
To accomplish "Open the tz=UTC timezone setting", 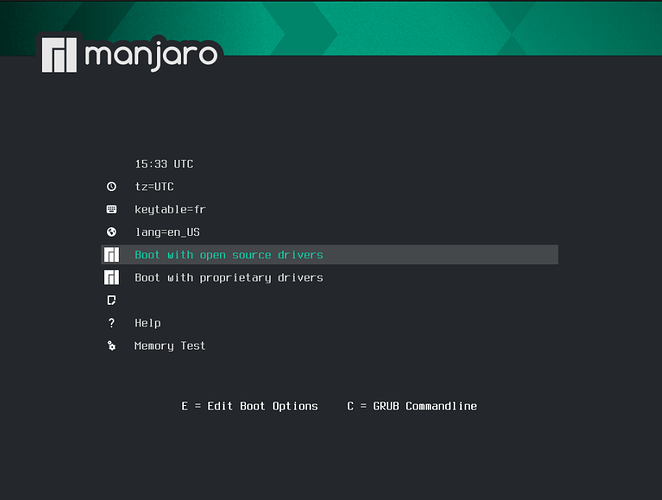I will click(155, 187).
